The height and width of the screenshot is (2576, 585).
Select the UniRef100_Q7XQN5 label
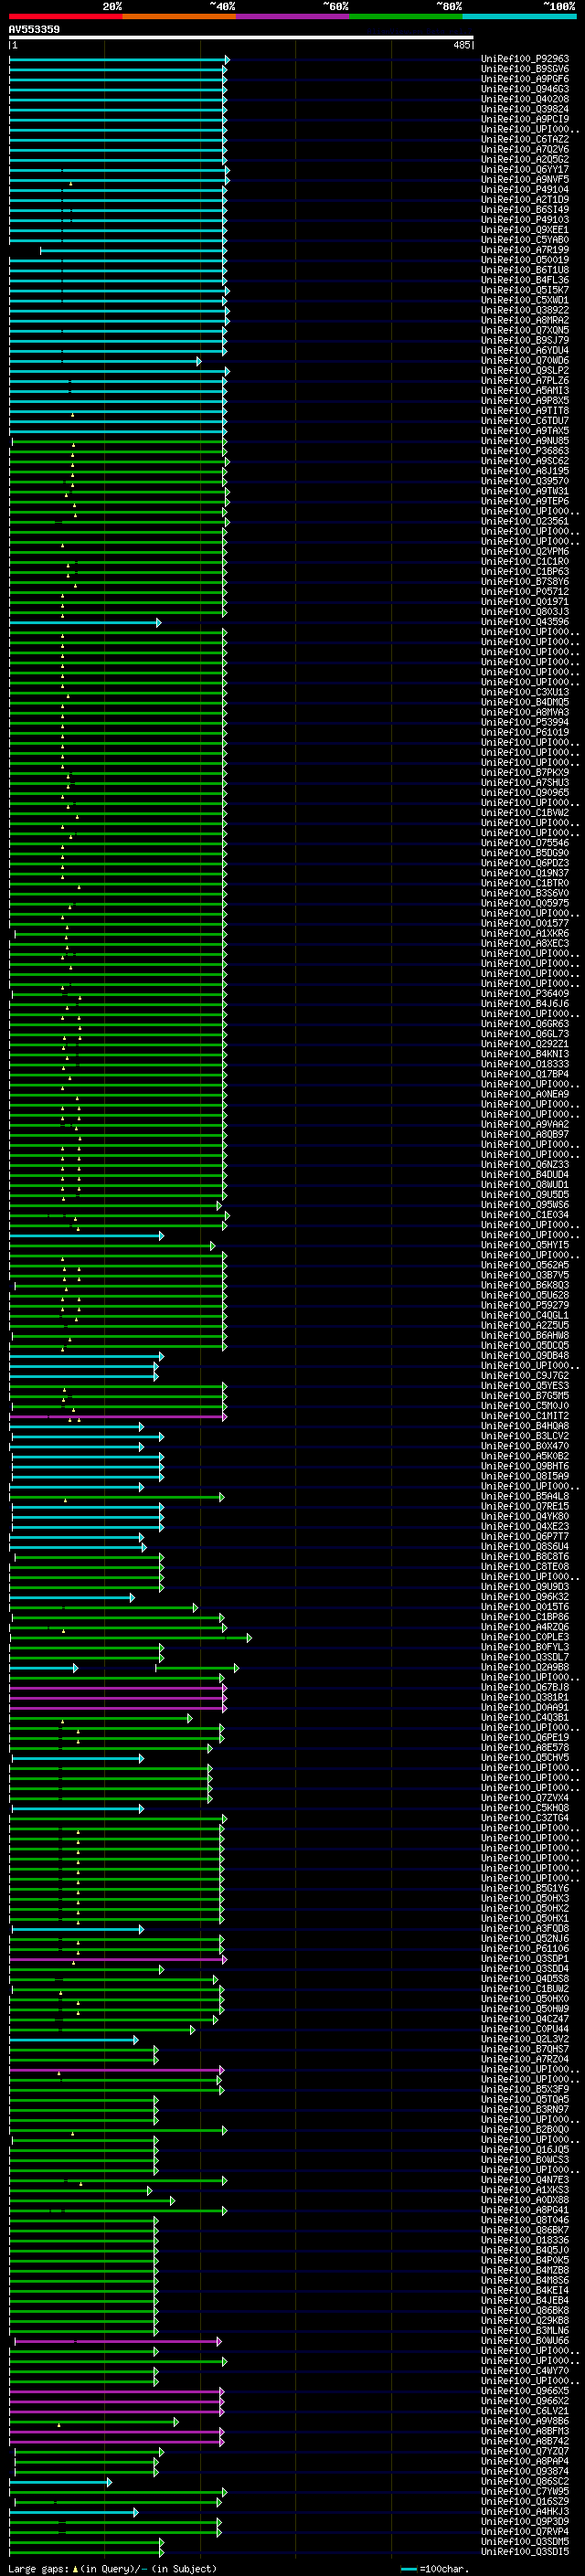click(525, 330)
